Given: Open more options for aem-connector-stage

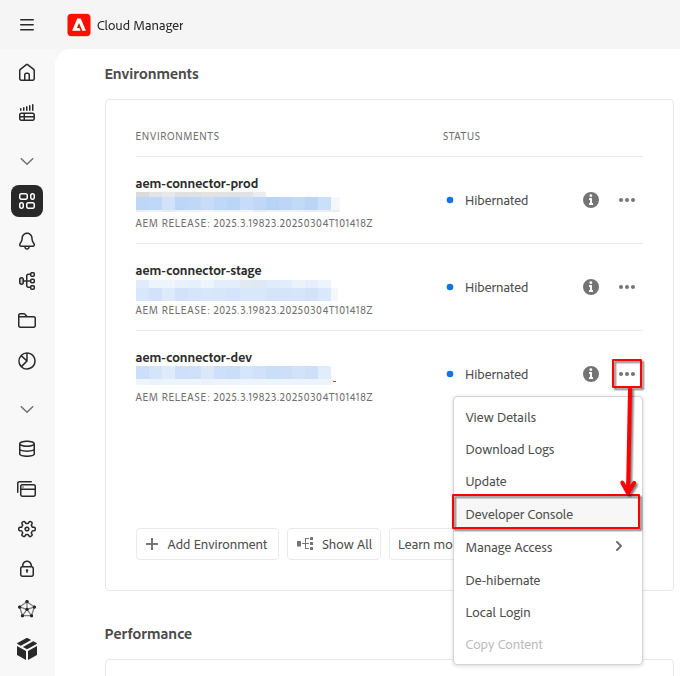Looking at the screenshot, I should (x=627, y=287).
